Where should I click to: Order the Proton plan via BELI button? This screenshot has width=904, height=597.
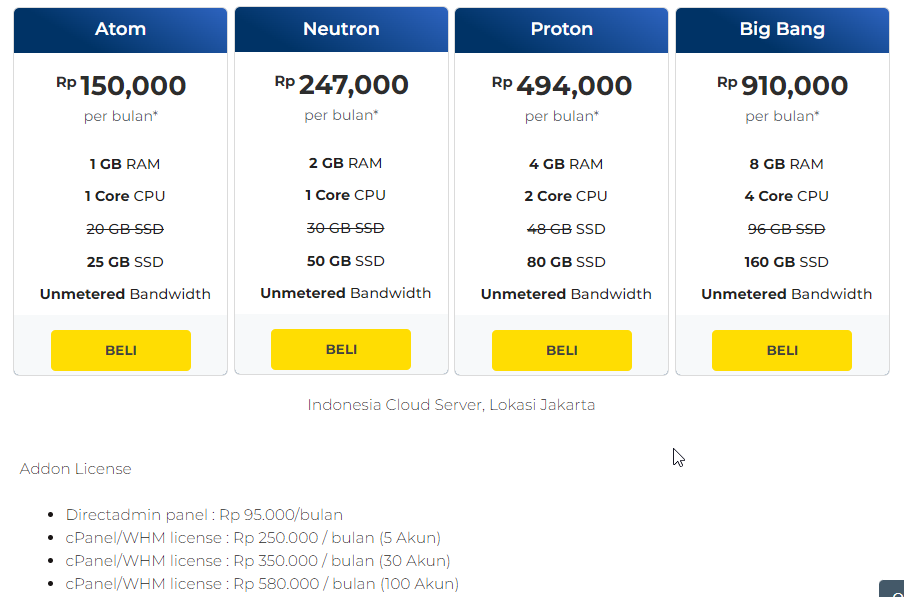coord(562,350)
